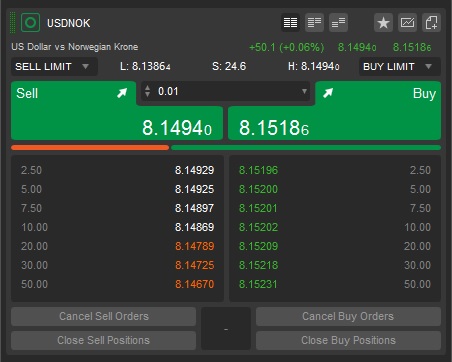Click ask volume 20.00 beside 8.15209
This screenshot has height=362, width=452.
(x=417, y=246)
